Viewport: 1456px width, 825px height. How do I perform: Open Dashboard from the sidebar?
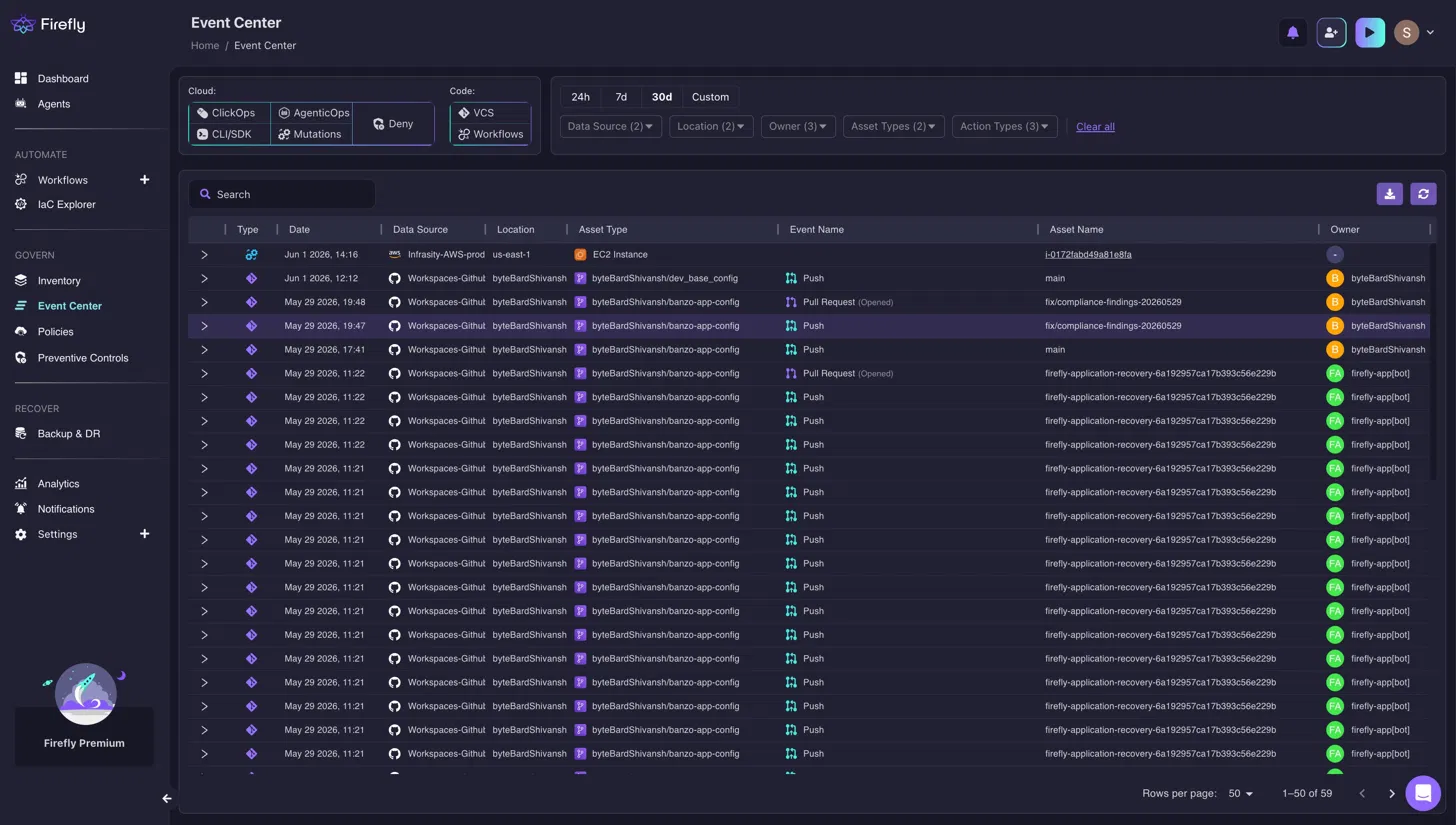(63, 78)
